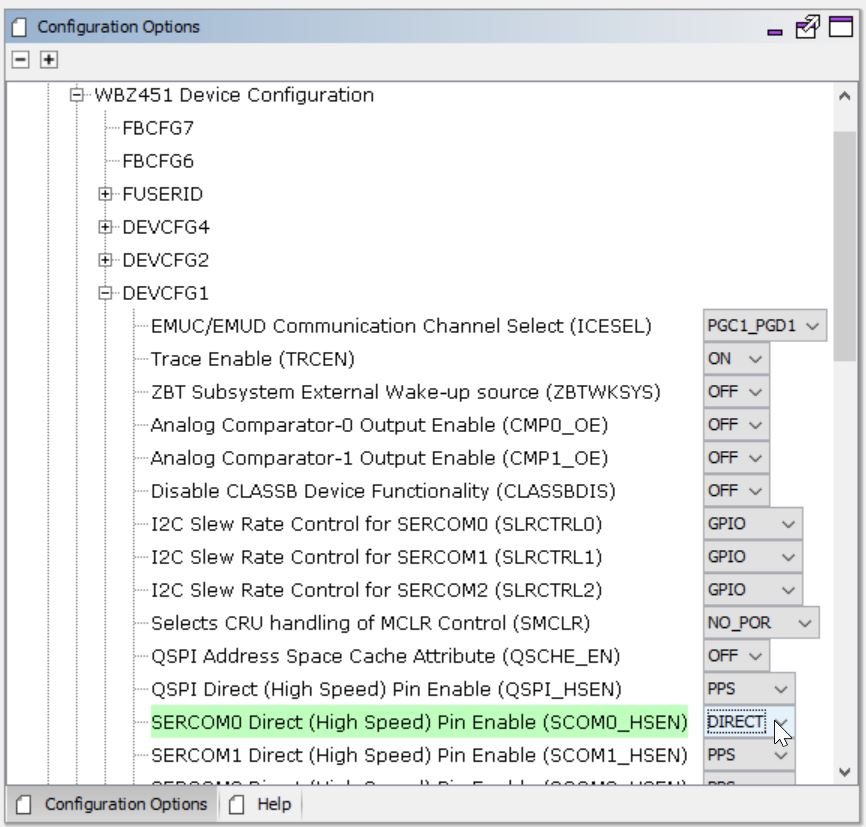Switch to the Help tab
The image size is (866, 827).
point(262,804)
